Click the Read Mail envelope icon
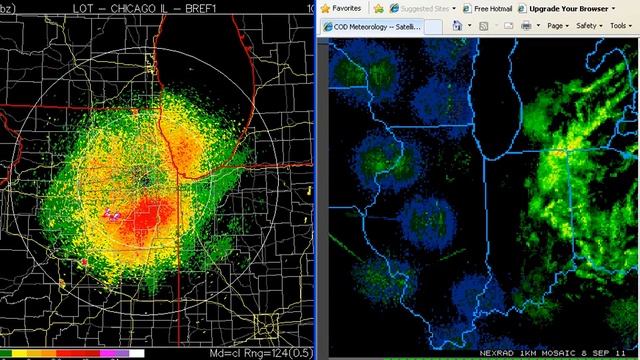Viewport: 640px width, 360px height. click(509, 26)
